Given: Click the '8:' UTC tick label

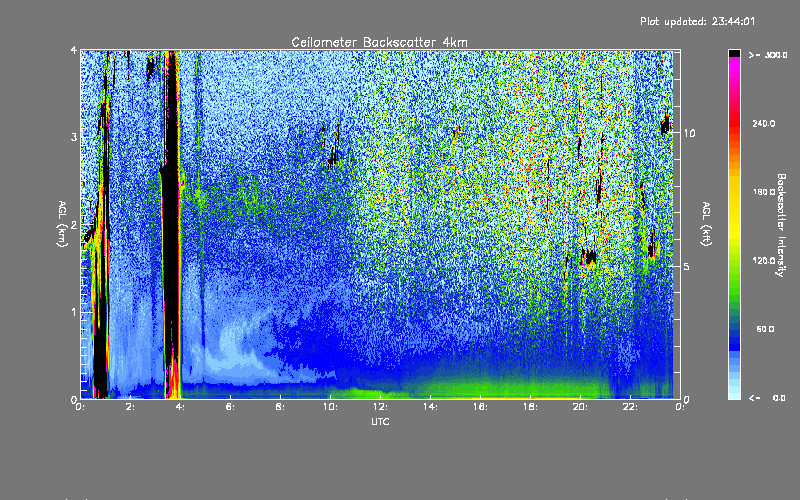Looking at the screenshot, I should [280, 407].
